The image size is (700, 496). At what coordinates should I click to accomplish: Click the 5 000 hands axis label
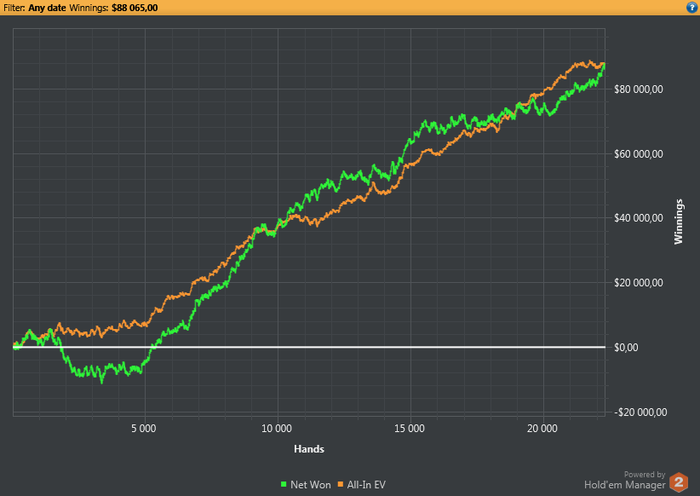pos(144,429)
